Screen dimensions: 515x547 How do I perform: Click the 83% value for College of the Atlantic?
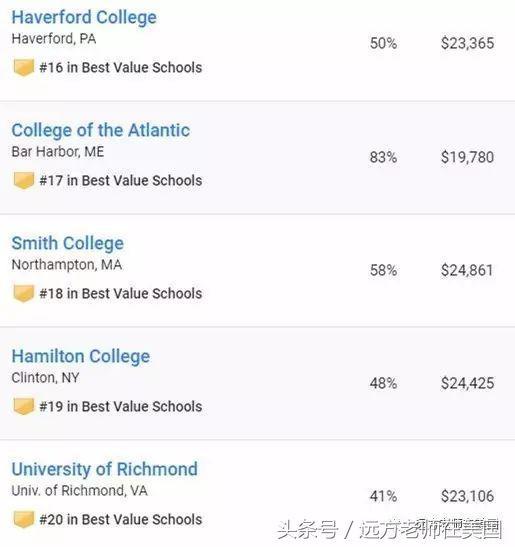(x=383, y=157)
